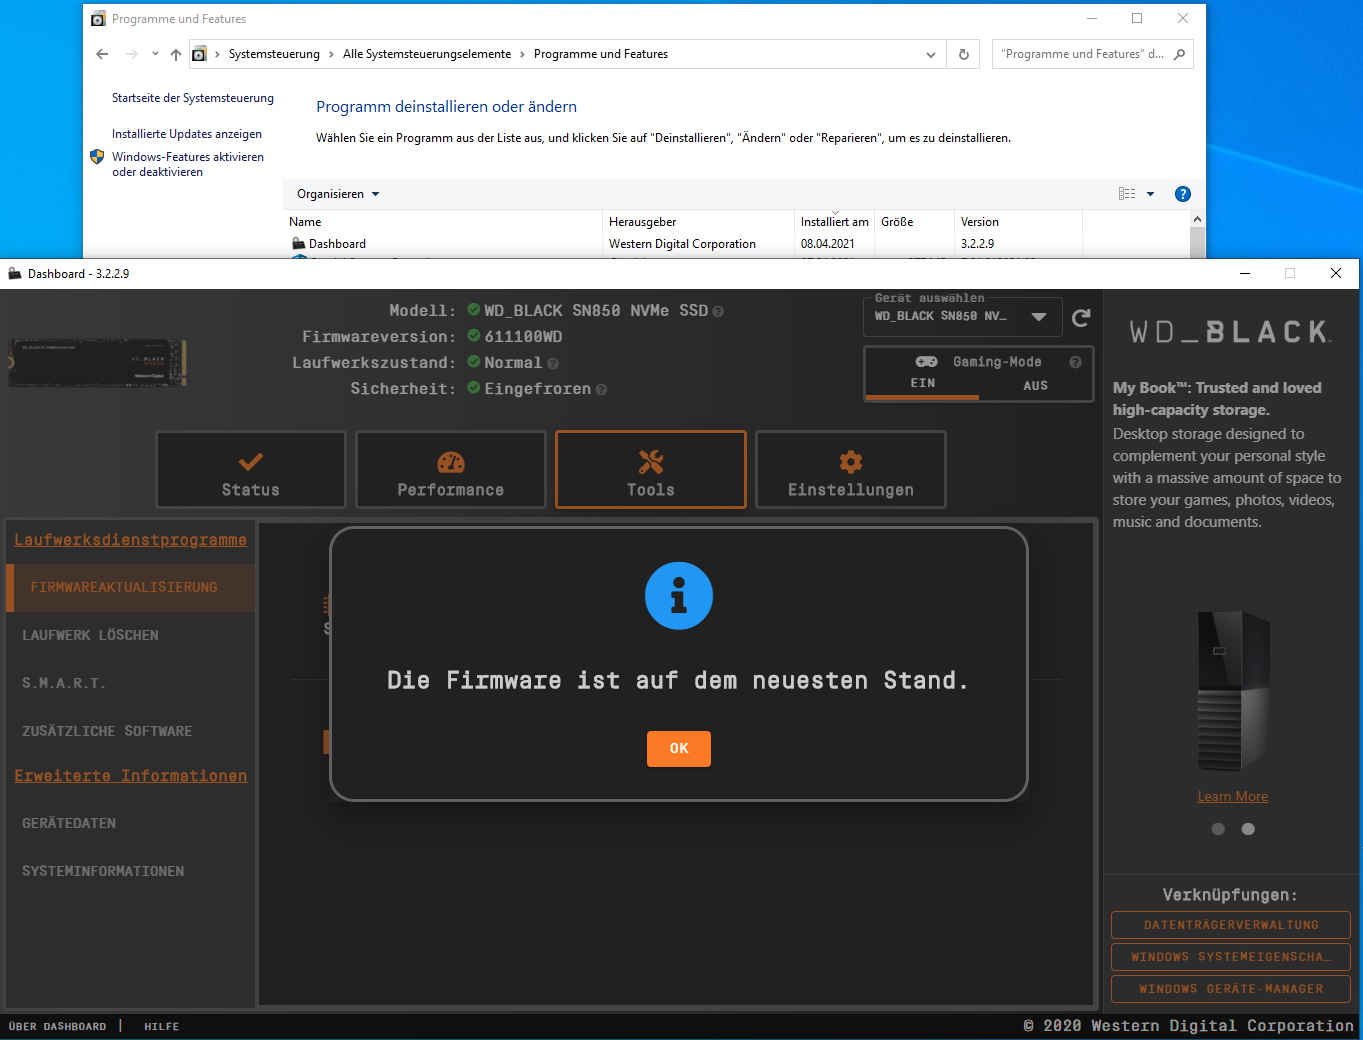The image size is (1363, 1040).
Task: Select second carousel dot in ad panel
Action: pos(1248,829)
